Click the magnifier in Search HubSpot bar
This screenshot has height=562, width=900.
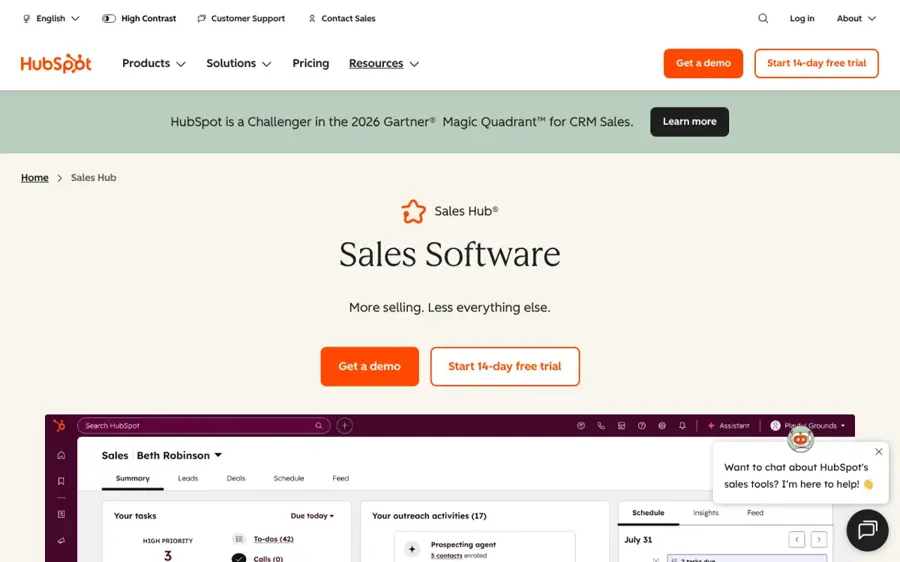click(x=319, y=425)
